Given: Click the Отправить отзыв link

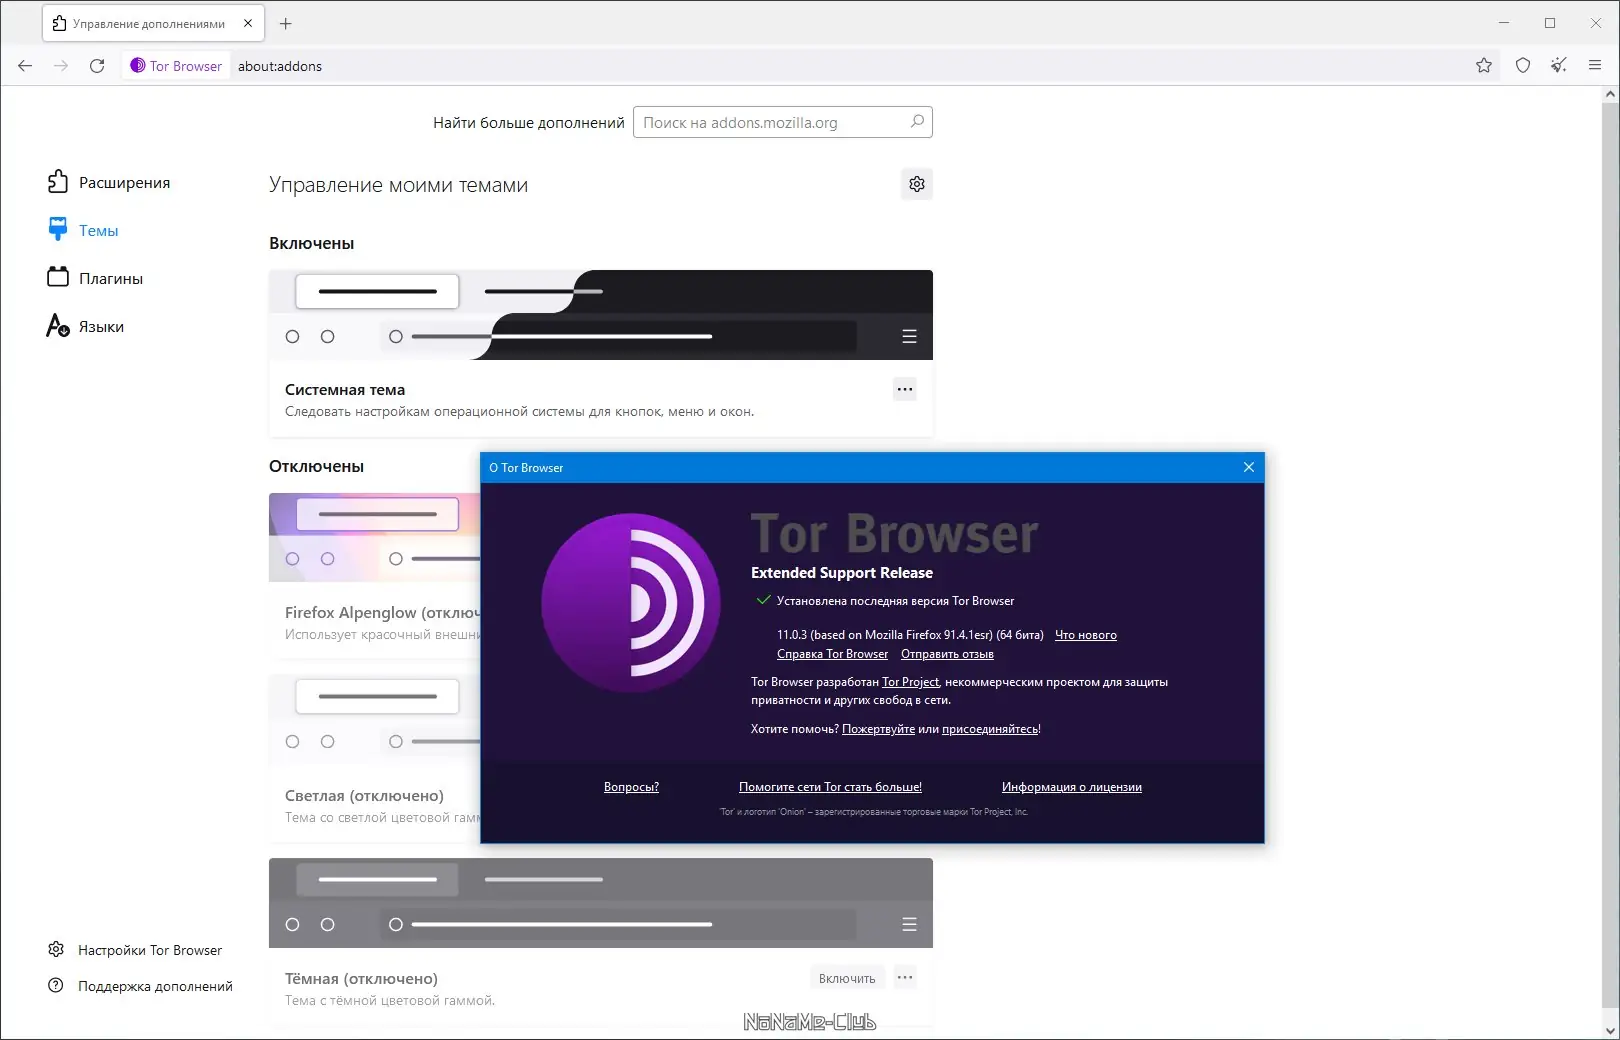Looking at the screenshot, I should coord(947,654).
